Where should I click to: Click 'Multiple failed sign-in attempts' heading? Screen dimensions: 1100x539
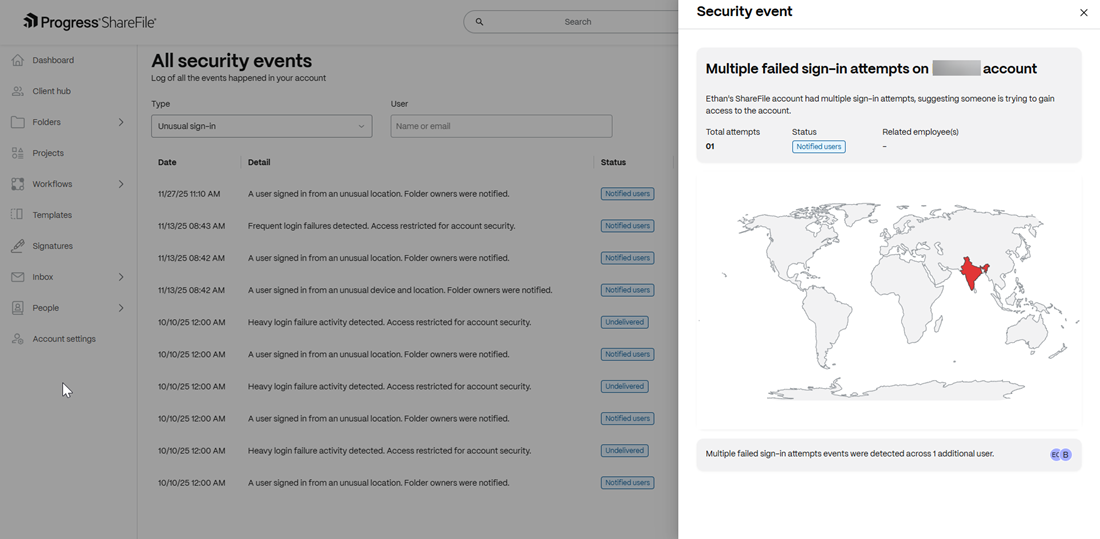tap(871, 69)
